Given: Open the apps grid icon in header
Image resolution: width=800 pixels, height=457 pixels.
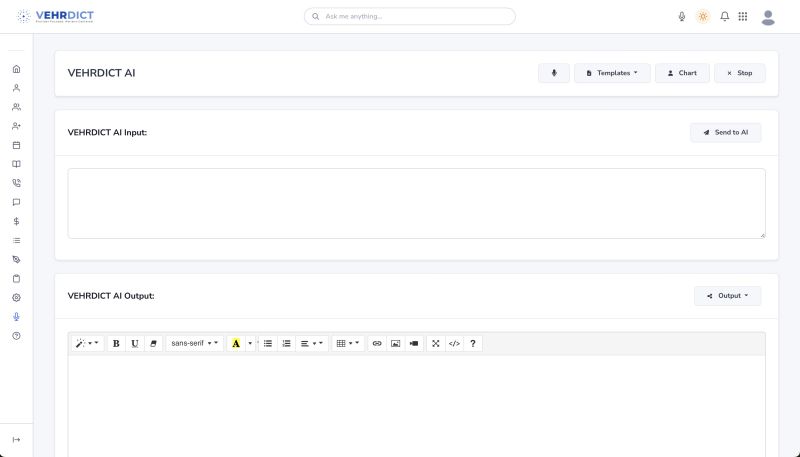Looking at the screenshot, I should click(743, 16).
